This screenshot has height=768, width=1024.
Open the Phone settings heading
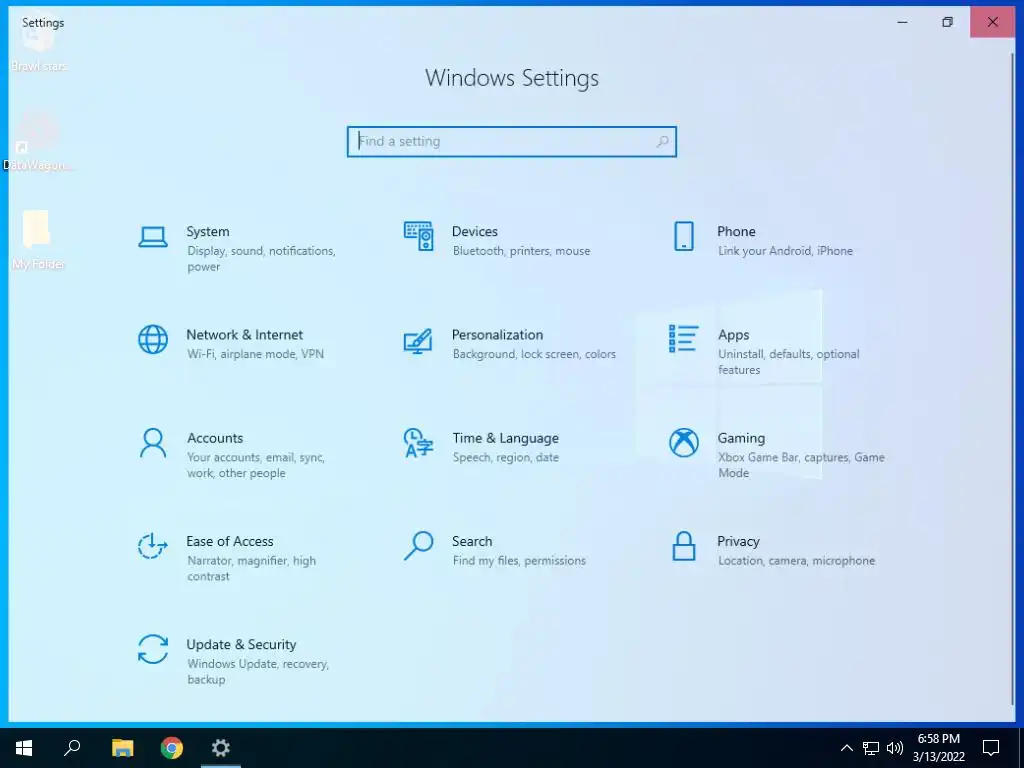click(x=736, y=231)
